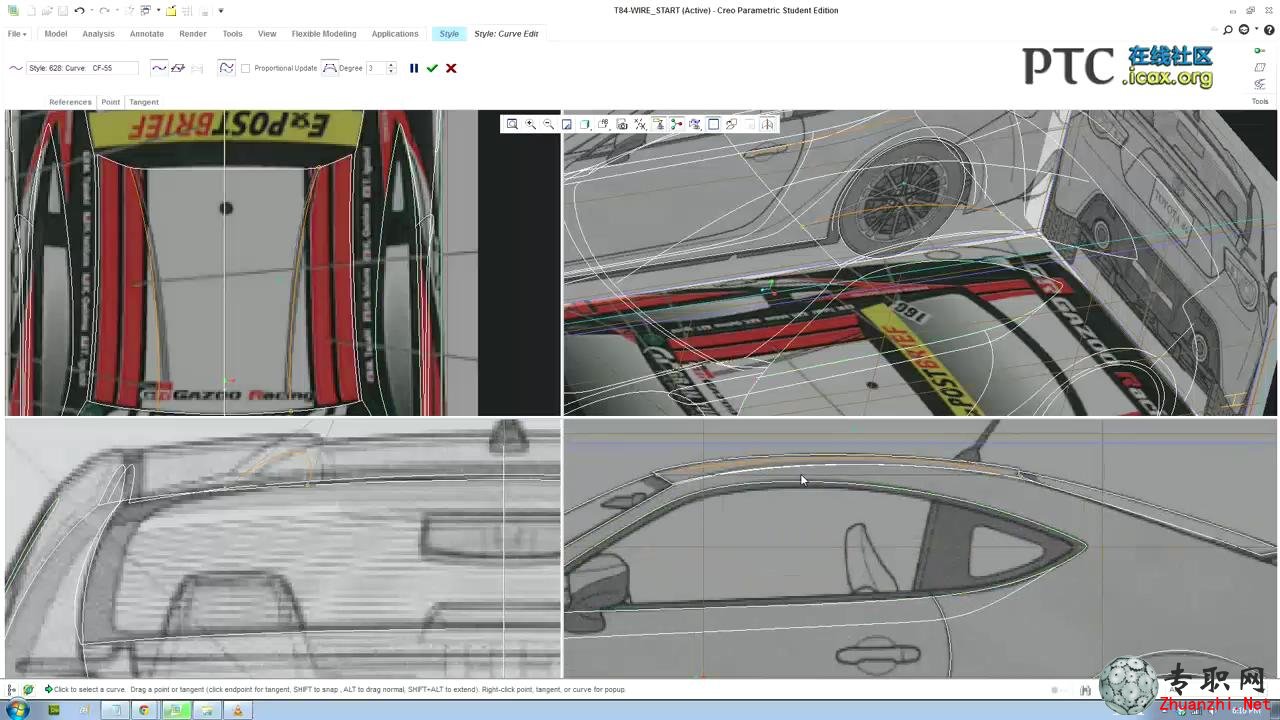Switch to the Render ribbon tab

(x=193, y=34)
